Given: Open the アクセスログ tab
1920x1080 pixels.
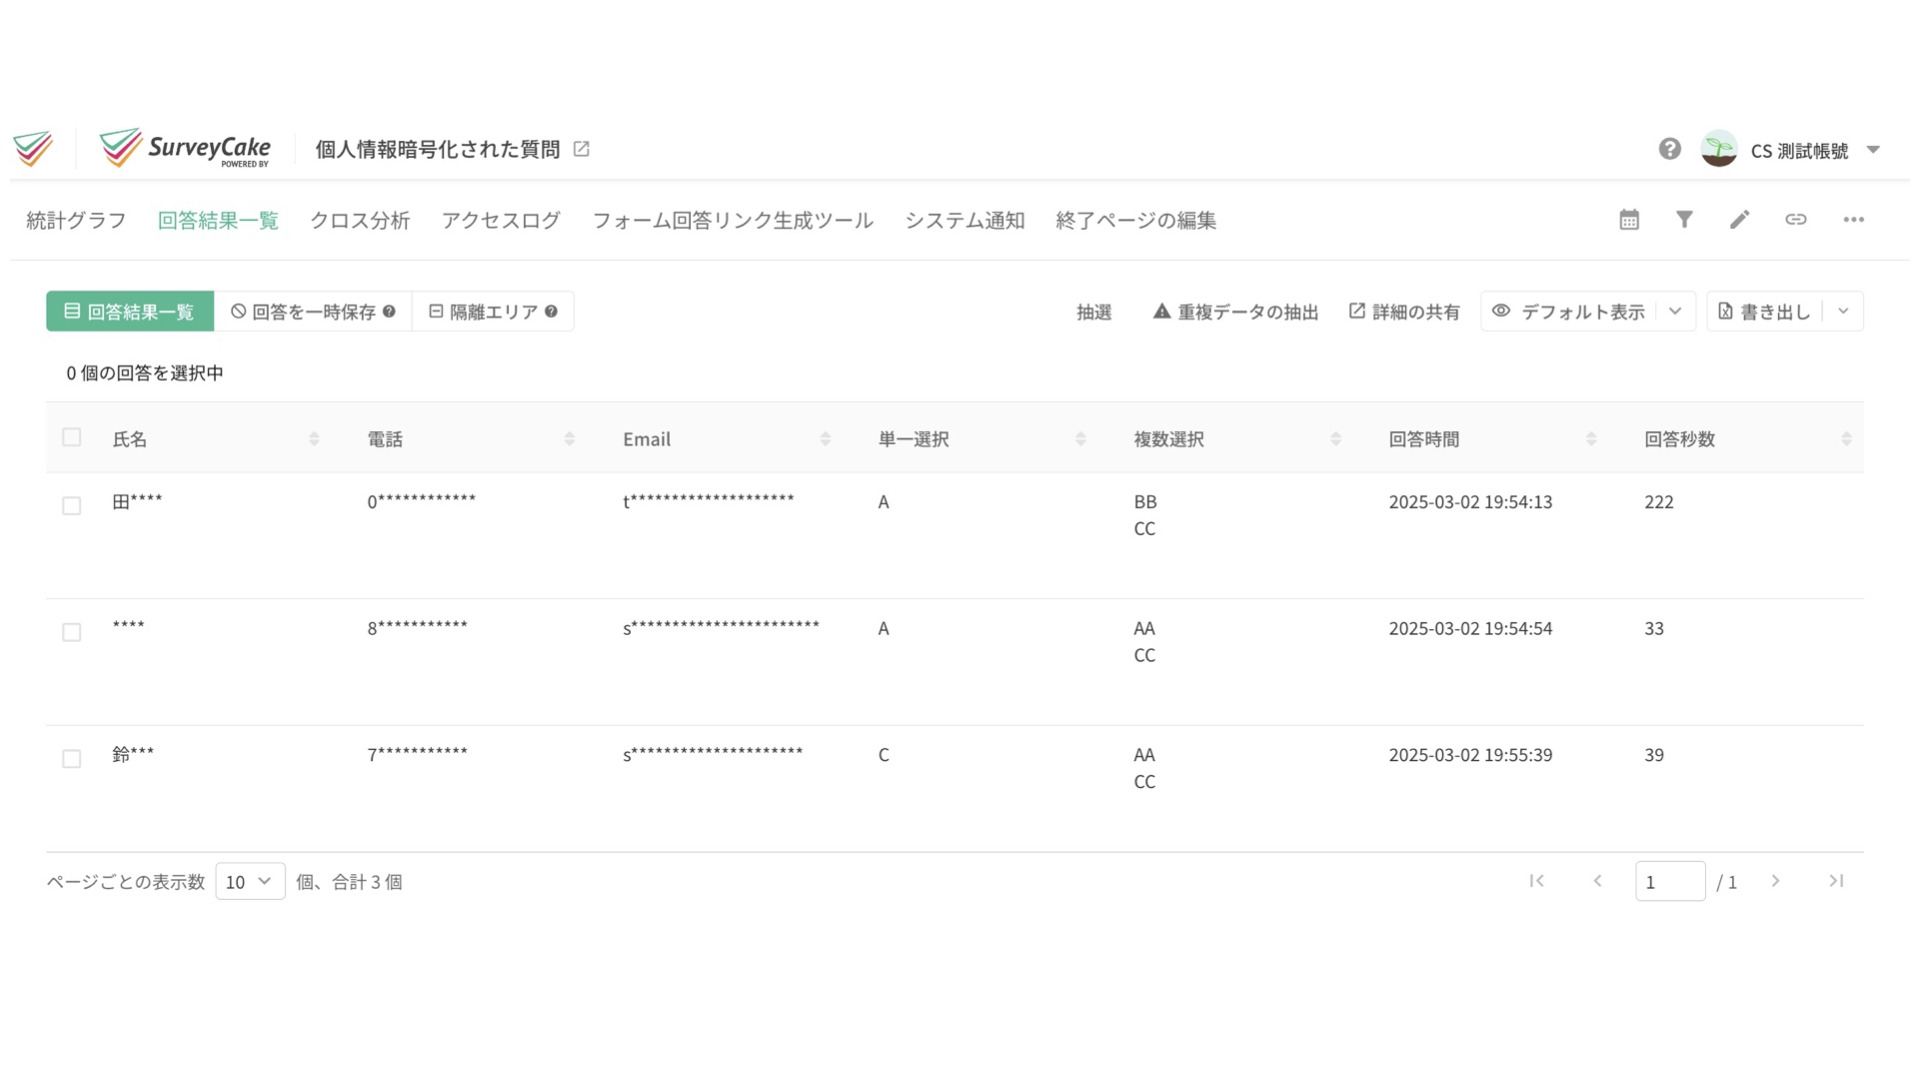Looking at the screenshot, I should coord(501,220).
